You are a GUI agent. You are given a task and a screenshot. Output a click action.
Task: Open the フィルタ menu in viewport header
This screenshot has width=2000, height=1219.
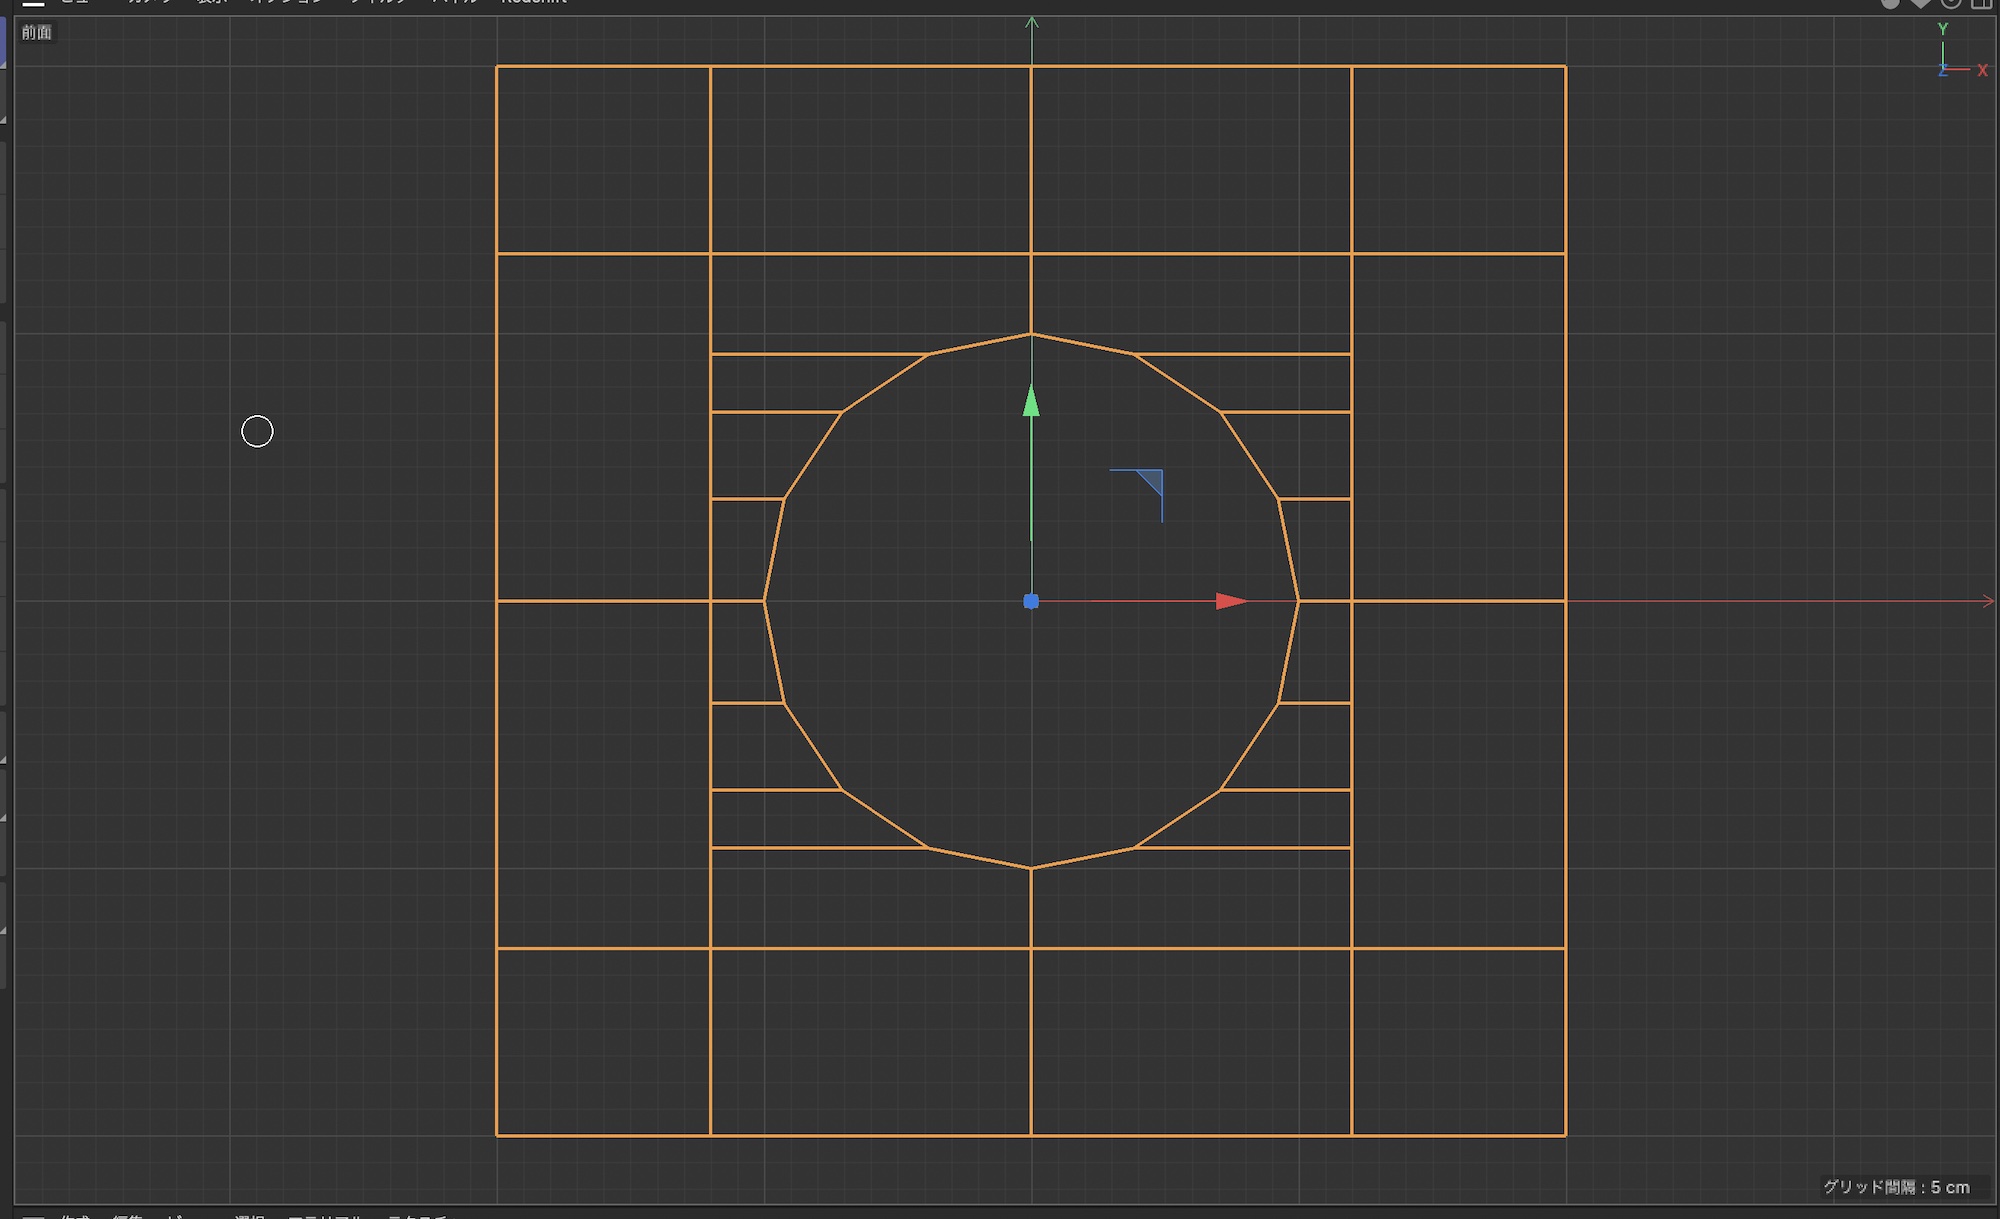pyautogui.click(x=379, y=3)
